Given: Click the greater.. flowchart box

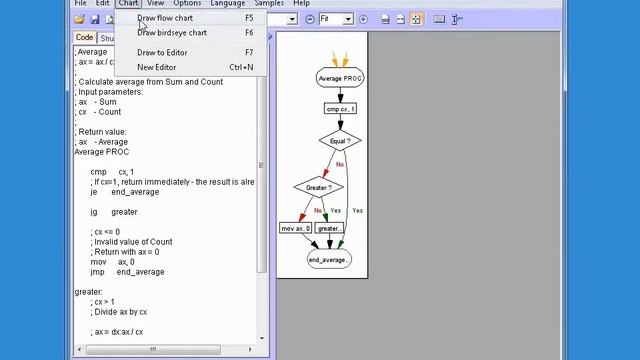Looking at the screenshot, I should 329,228.
